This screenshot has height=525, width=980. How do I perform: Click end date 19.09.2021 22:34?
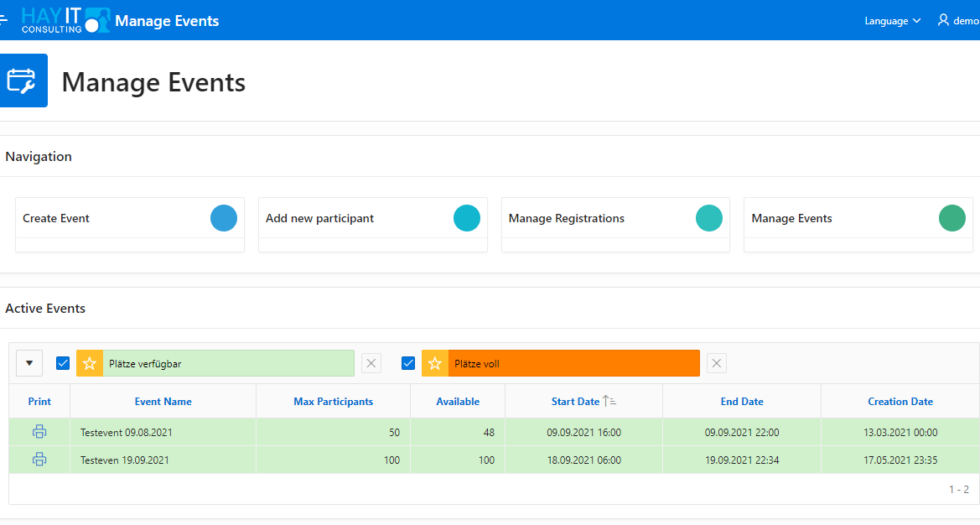[742, 460]
